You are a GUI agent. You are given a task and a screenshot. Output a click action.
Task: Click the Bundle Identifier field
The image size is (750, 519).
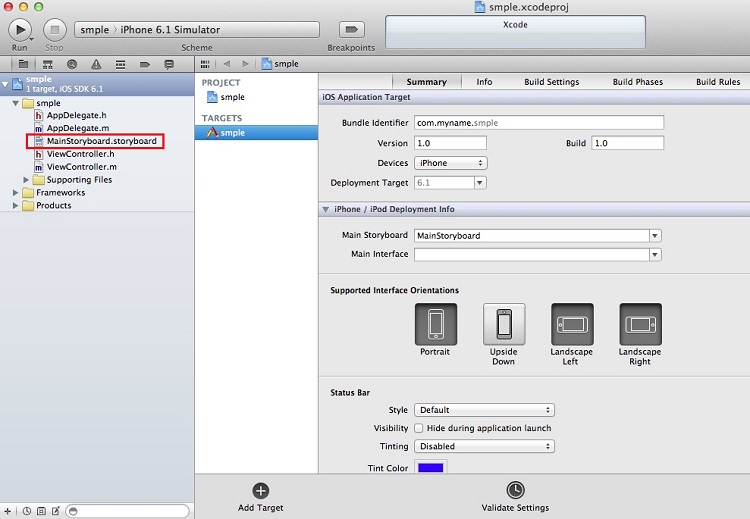point(539,122)
